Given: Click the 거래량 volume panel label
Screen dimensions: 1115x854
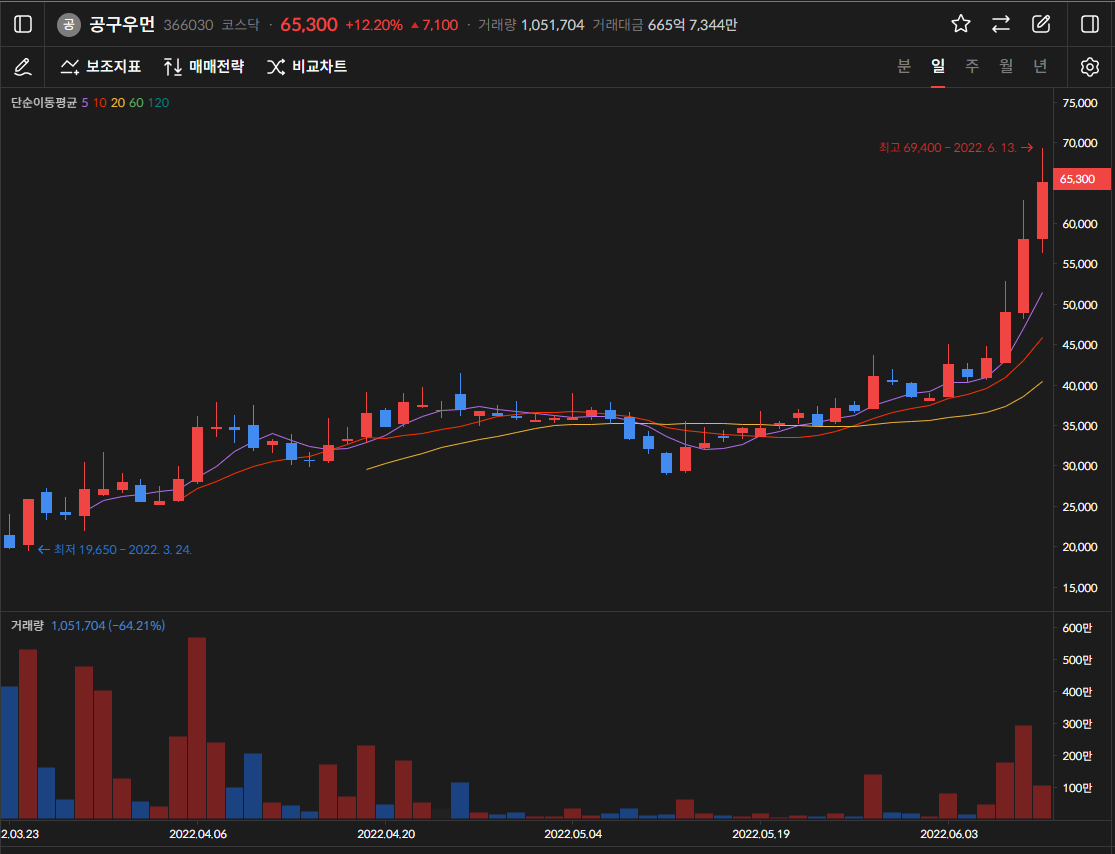Looking at the screenshot, I should [x=27, y=625].
